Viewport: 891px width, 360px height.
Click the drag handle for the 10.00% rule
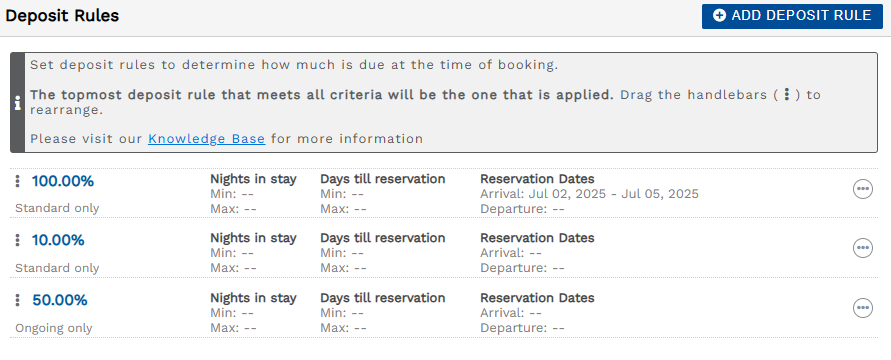[x=18, y=240]
